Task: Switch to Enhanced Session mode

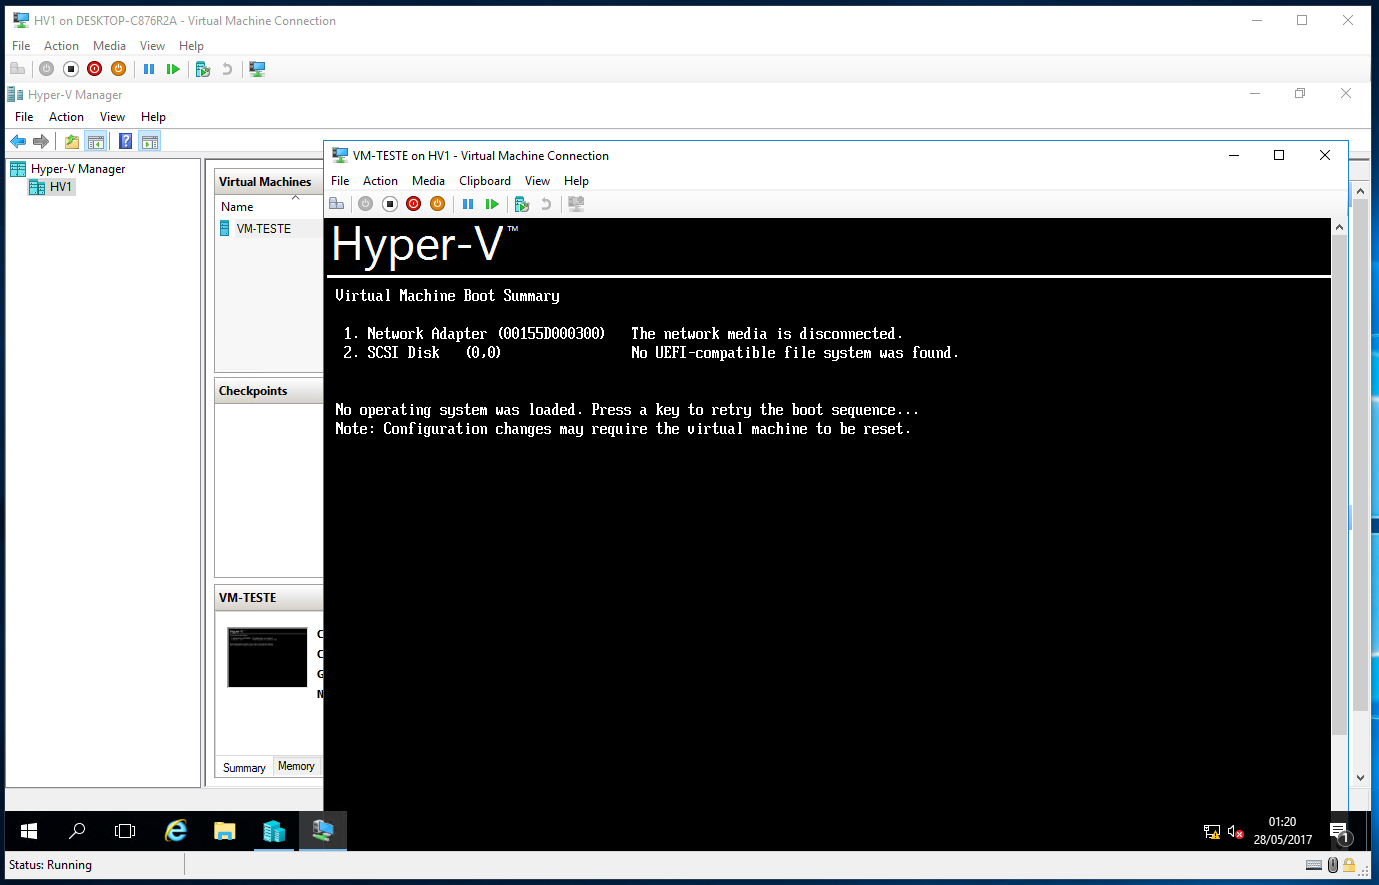Action: click(x=575, y=203)
